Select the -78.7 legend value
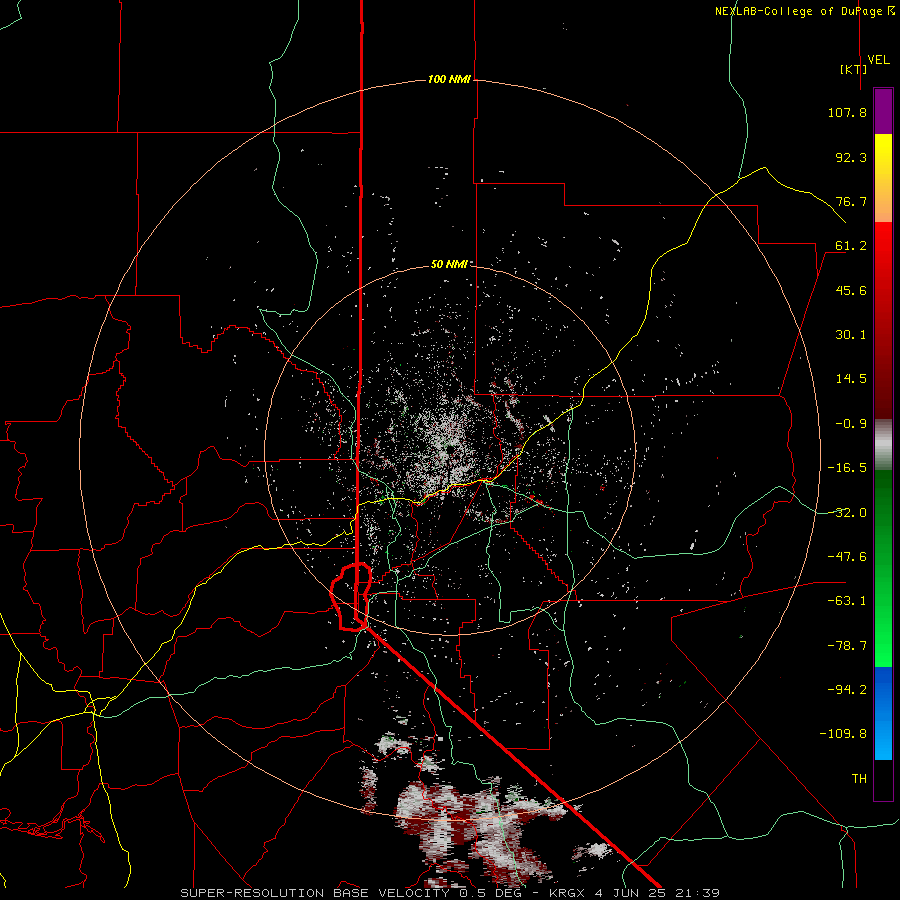900x900 pixels. coord(847,646)
